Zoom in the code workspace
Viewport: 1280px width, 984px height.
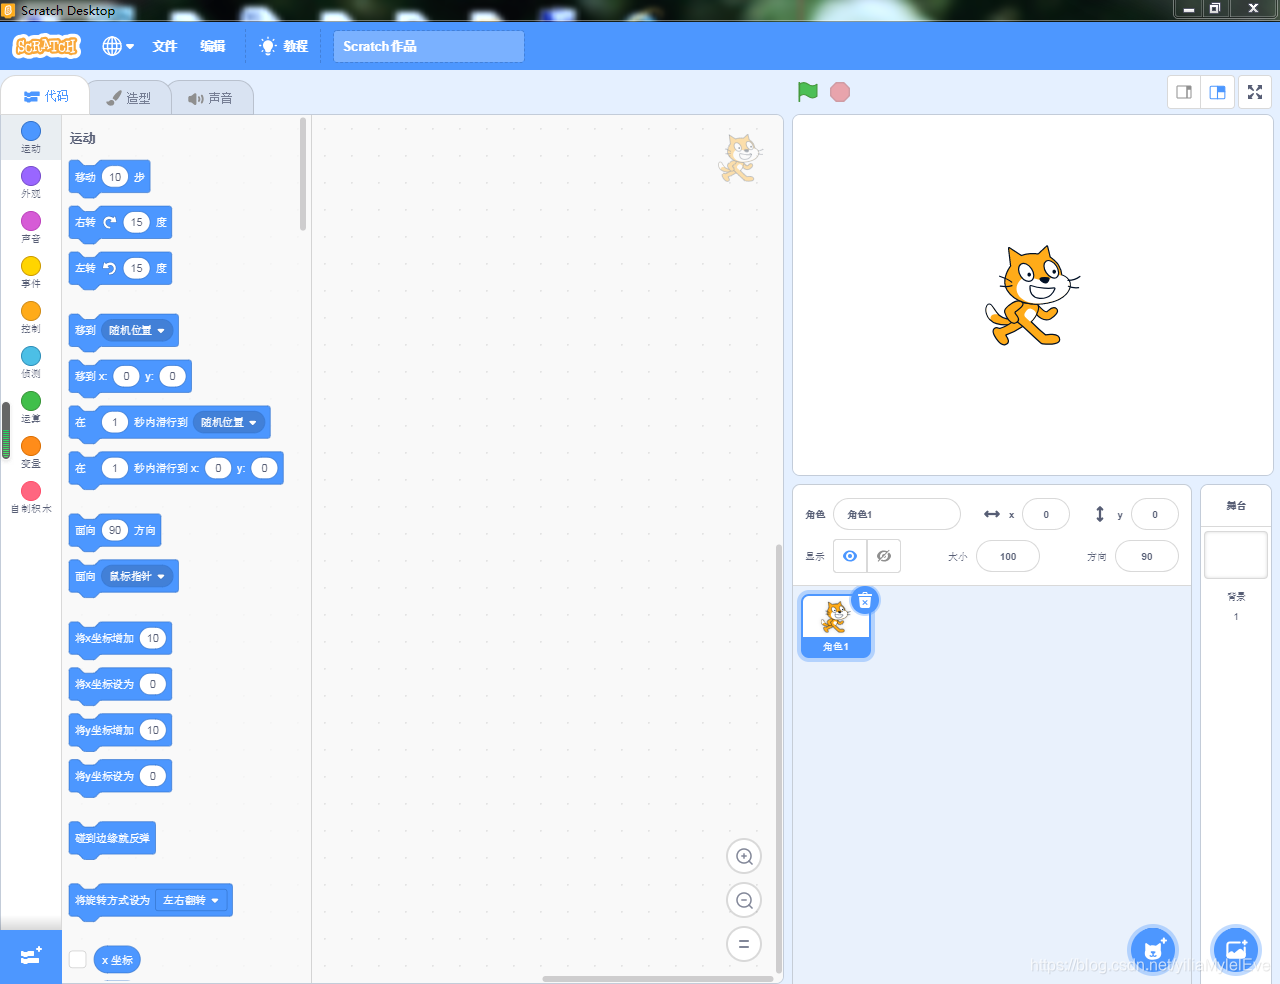click(x=744, y=856)
